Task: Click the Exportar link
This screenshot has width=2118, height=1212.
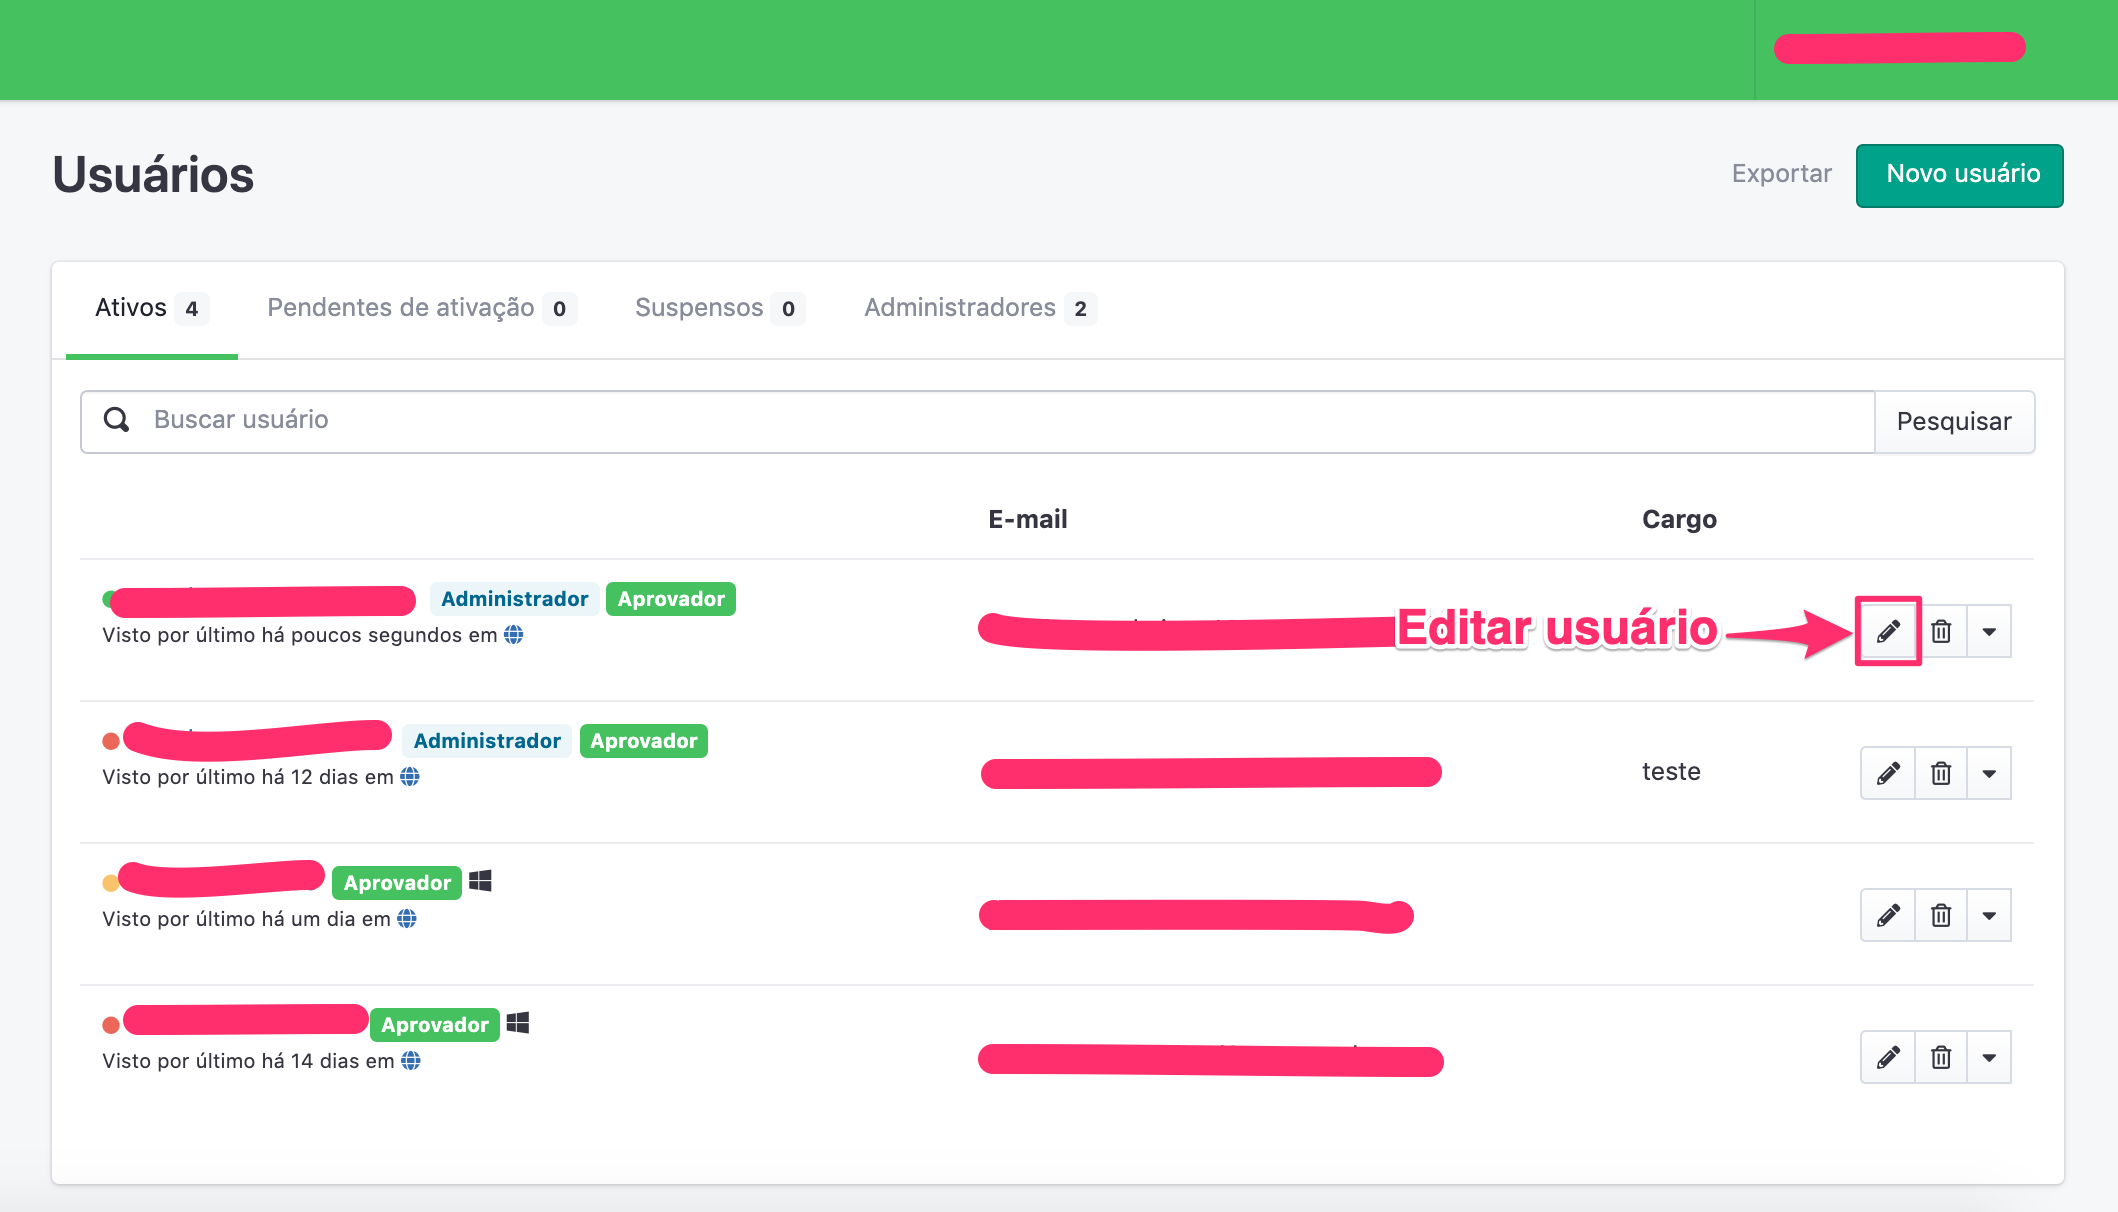Action: tap(1782, 174)
